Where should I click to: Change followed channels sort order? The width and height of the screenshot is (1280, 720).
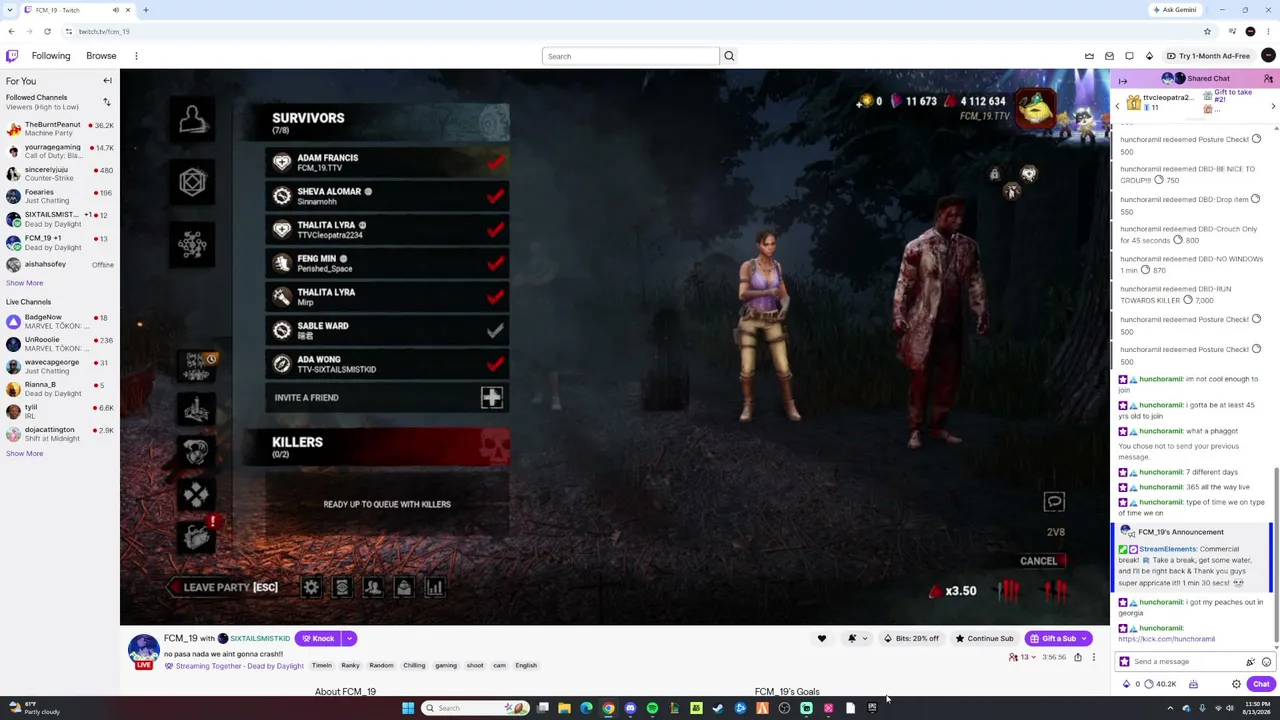pos(107,102)
